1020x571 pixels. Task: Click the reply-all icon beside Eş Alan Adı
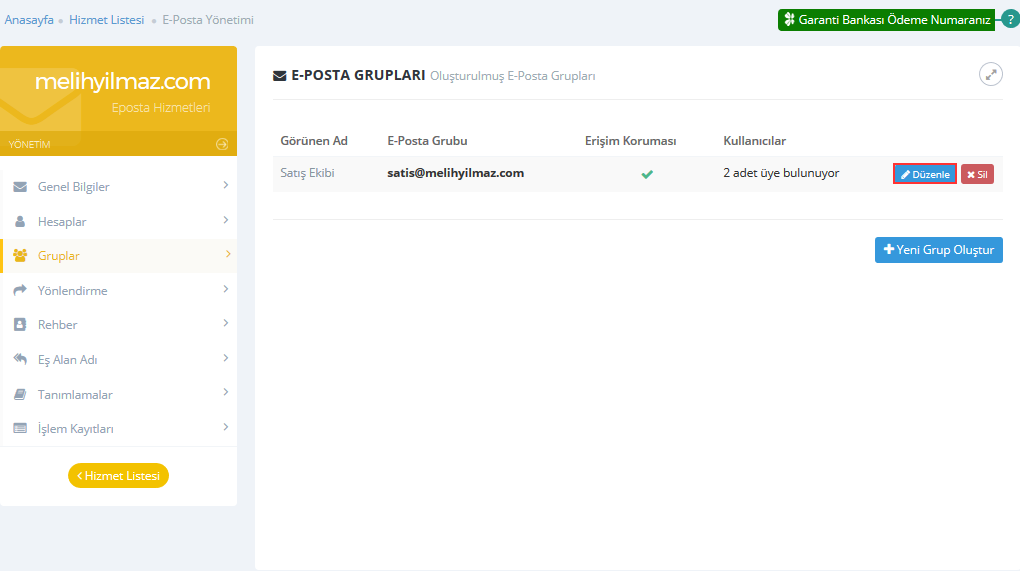pos(20,360)
